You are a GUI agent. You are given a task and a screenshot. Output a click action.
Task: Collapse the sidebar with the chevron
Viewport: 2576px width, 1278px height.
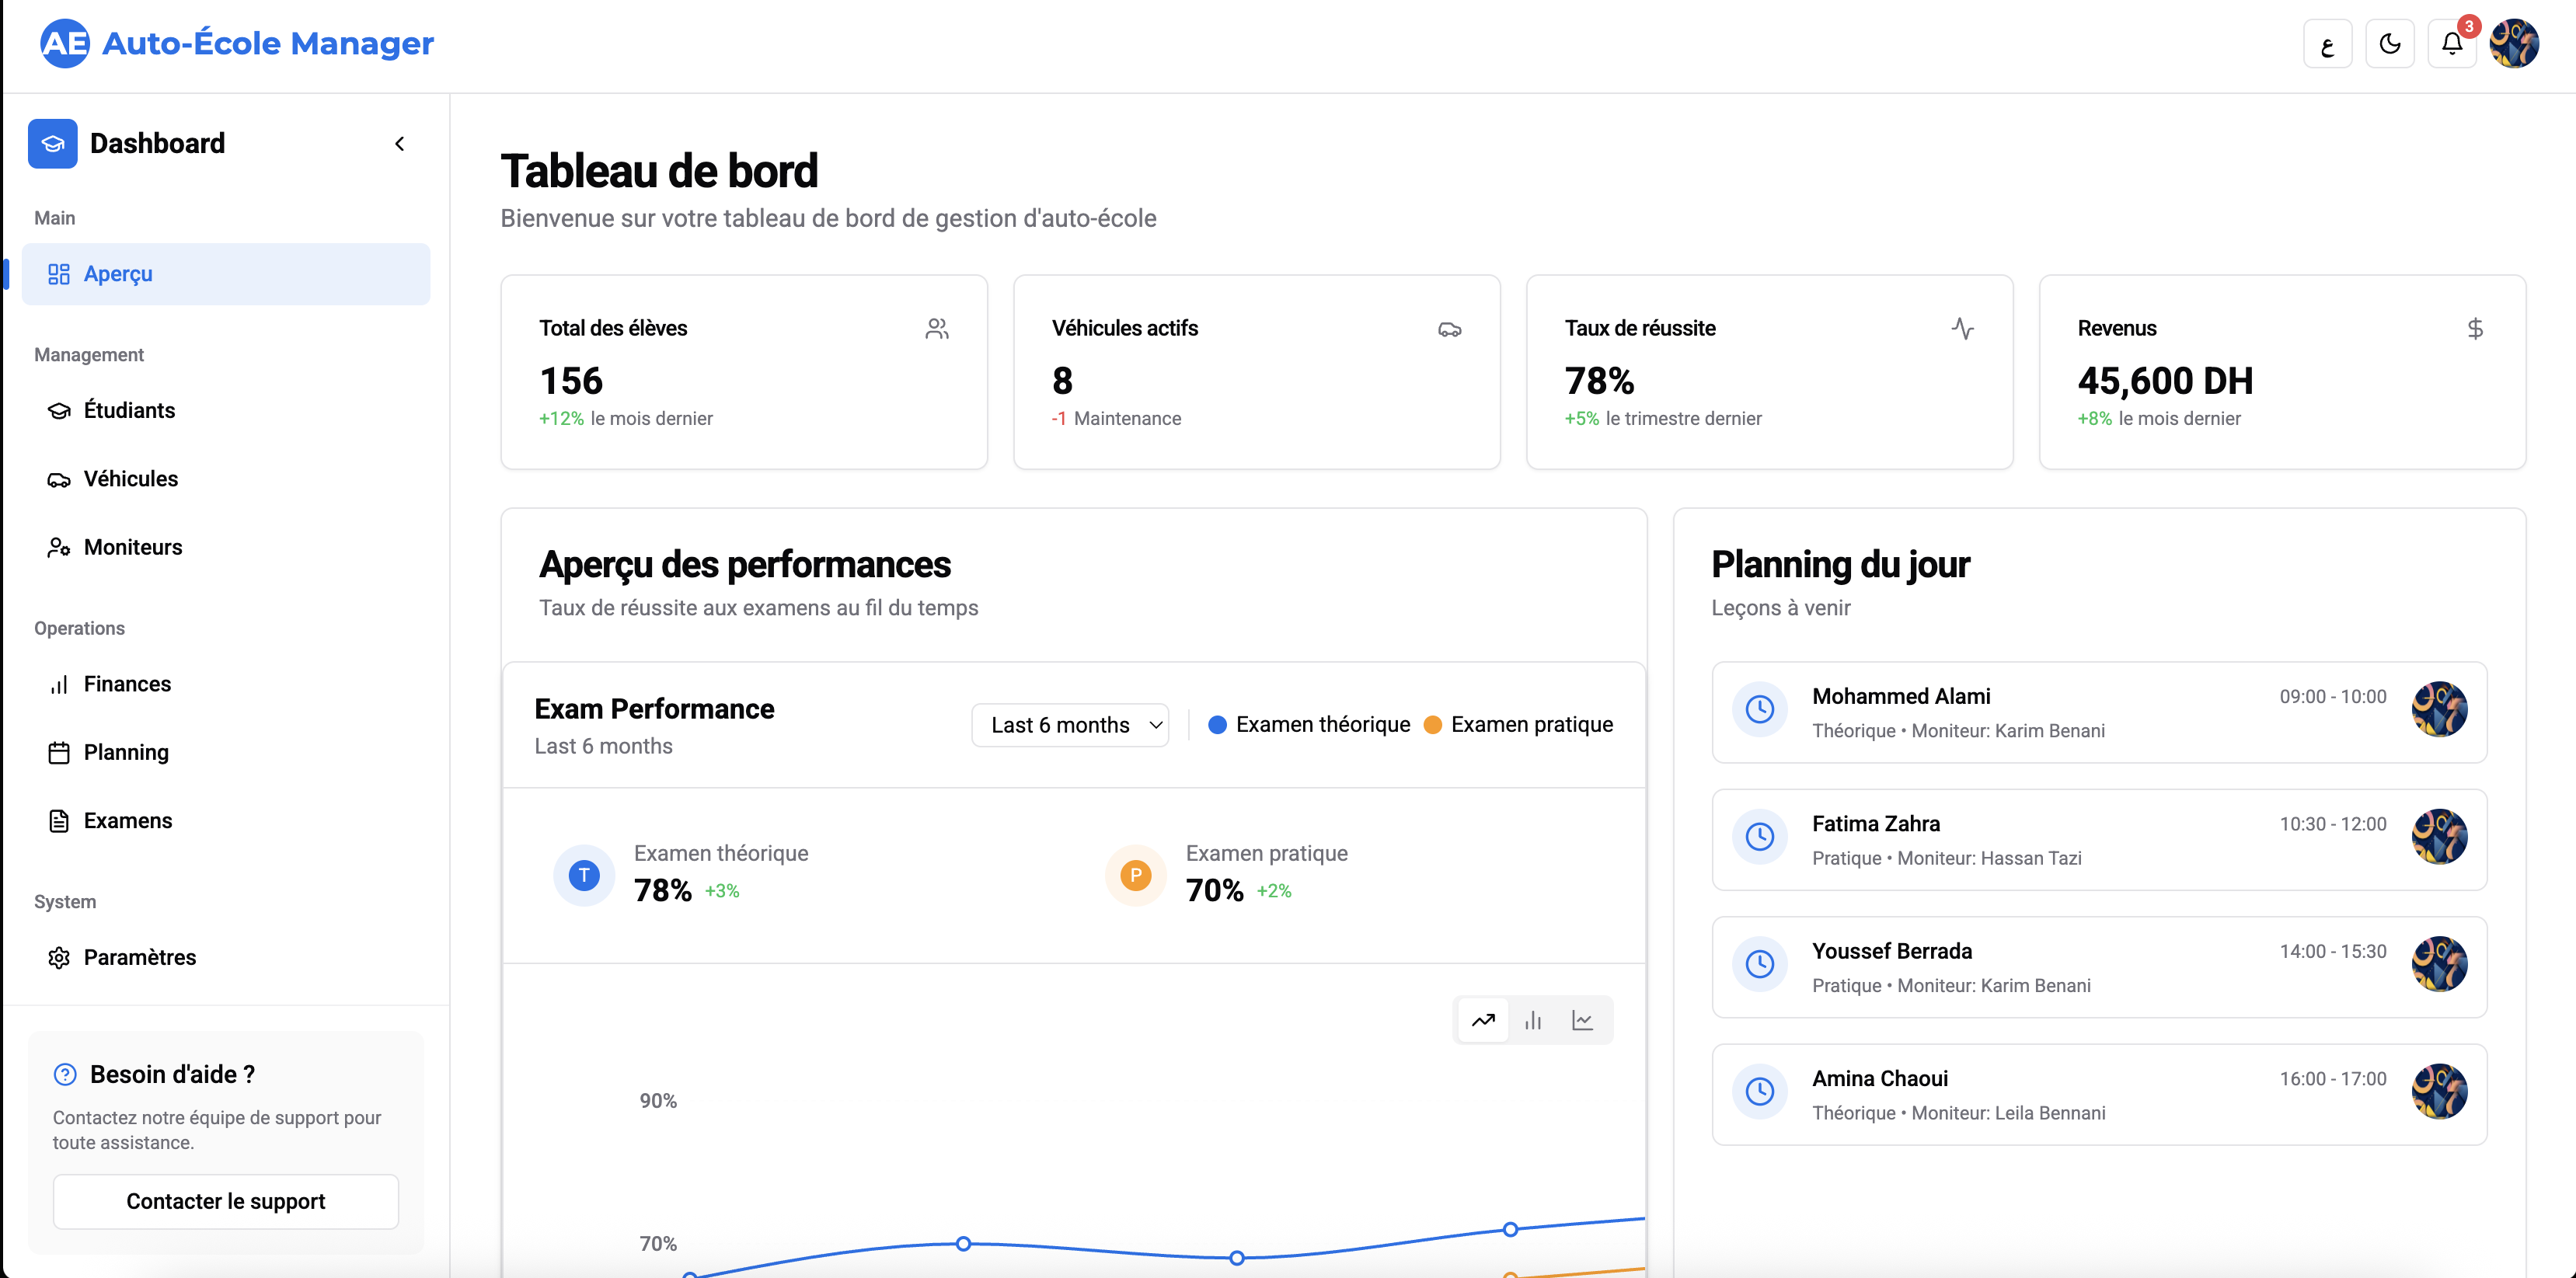(x=400, y=143)
